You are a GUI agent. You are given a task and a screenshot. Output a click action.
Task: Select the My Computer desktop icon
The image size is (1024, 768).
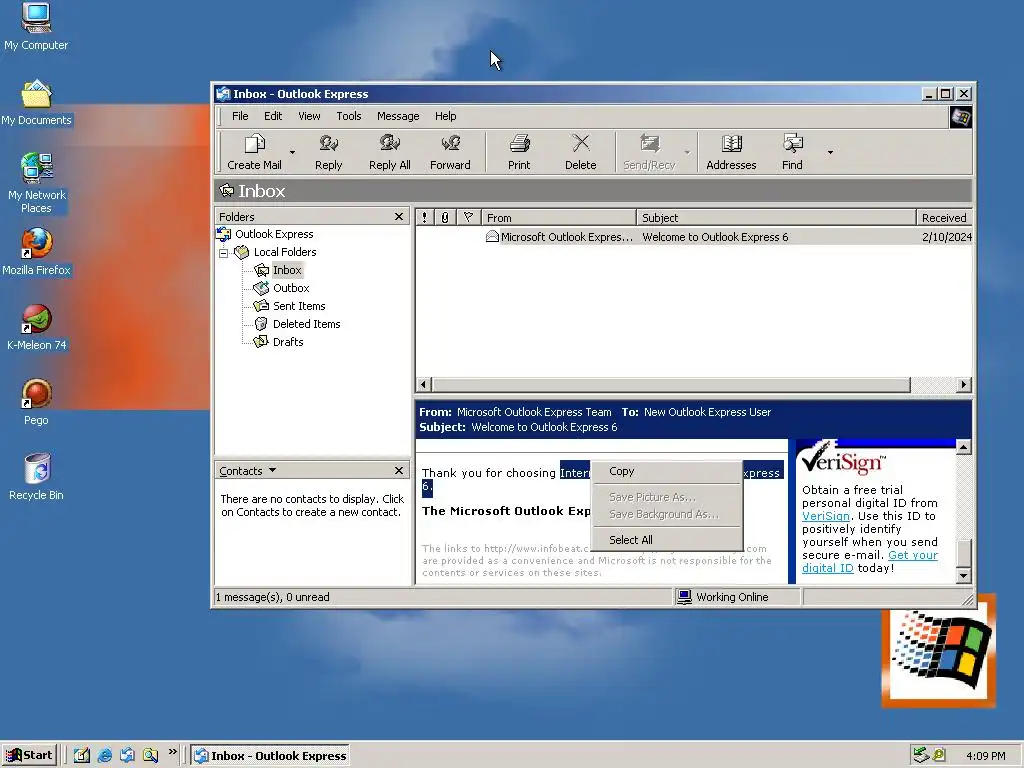click(36, 27)
